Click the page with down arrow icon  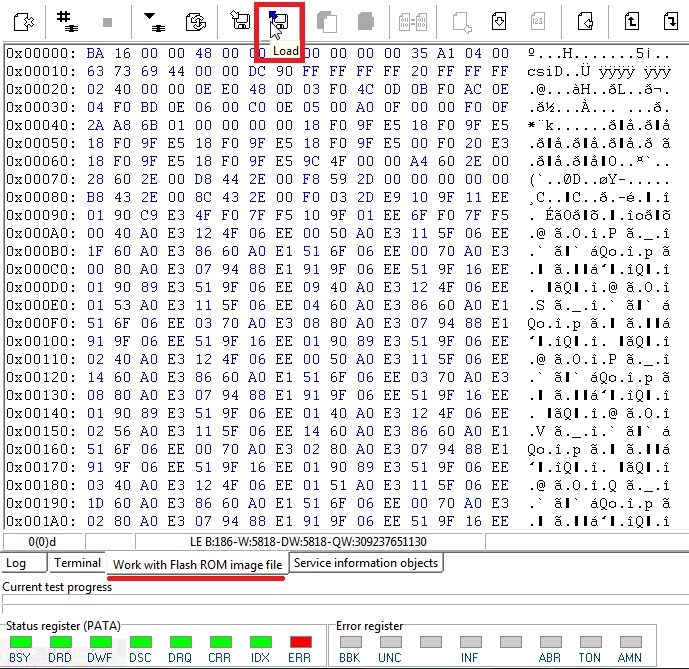pyautogui.click(x=497, y=20)
